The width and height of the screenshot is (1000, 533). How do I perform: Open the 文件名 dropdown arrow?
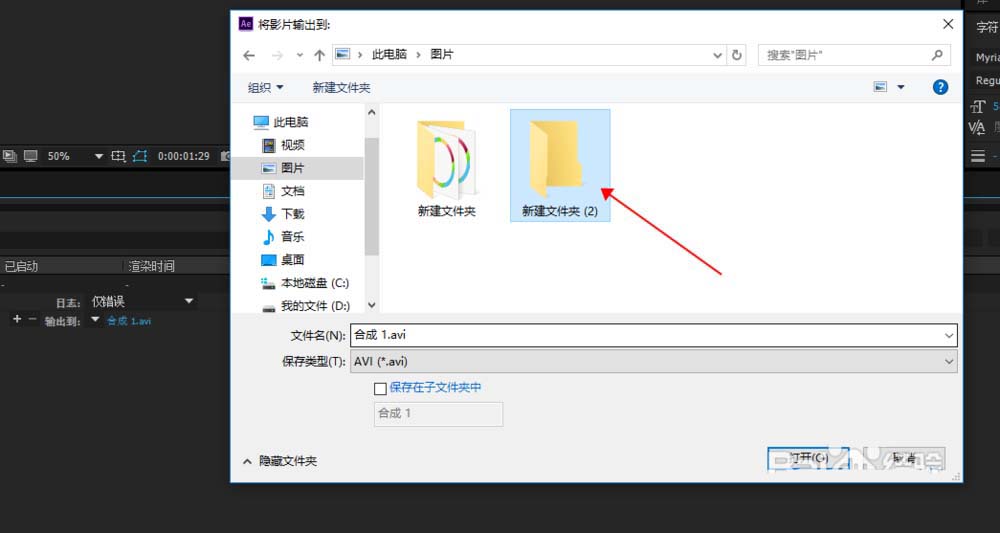(949, 335)
